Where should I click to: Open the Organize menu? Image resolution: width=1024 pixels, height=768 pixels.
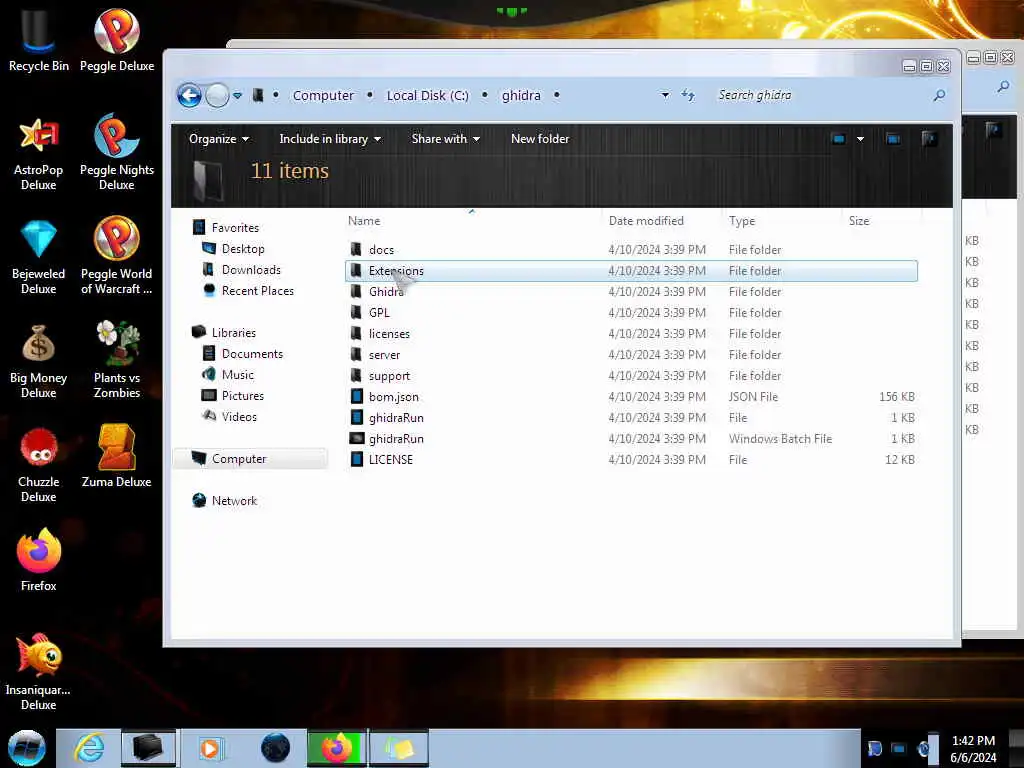pos(219,138)
